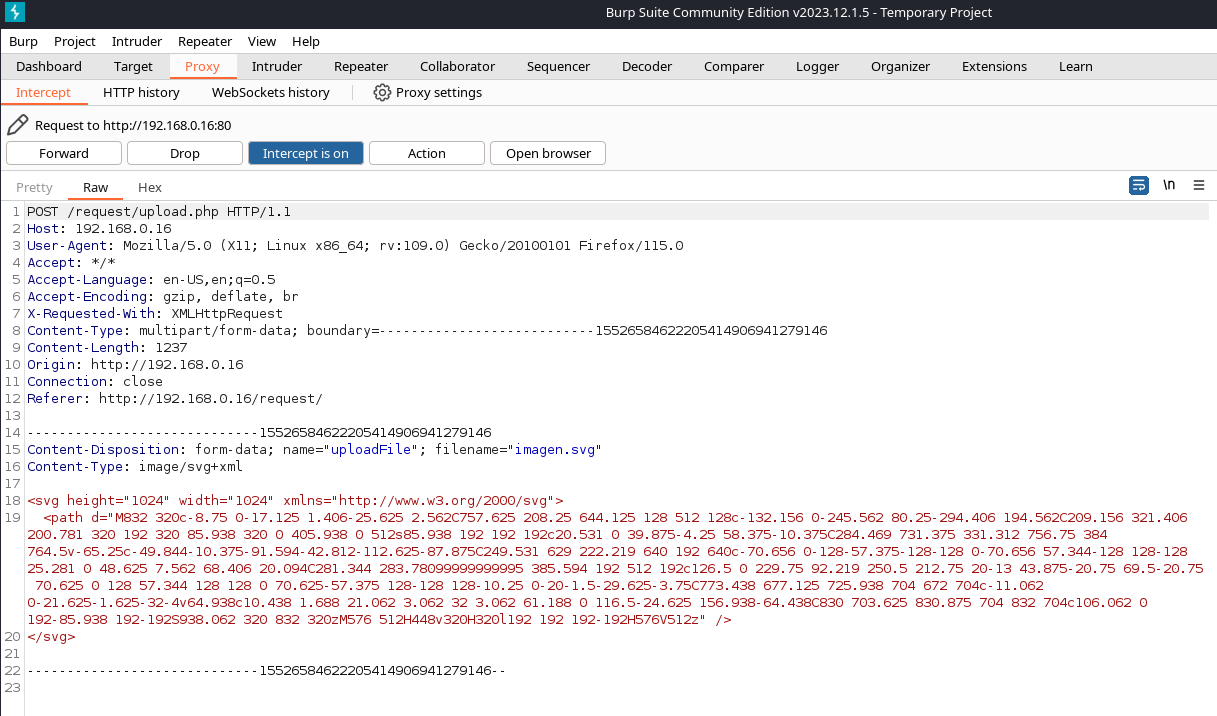Toggle the Intercept is on button

click(x=306, y=153)
